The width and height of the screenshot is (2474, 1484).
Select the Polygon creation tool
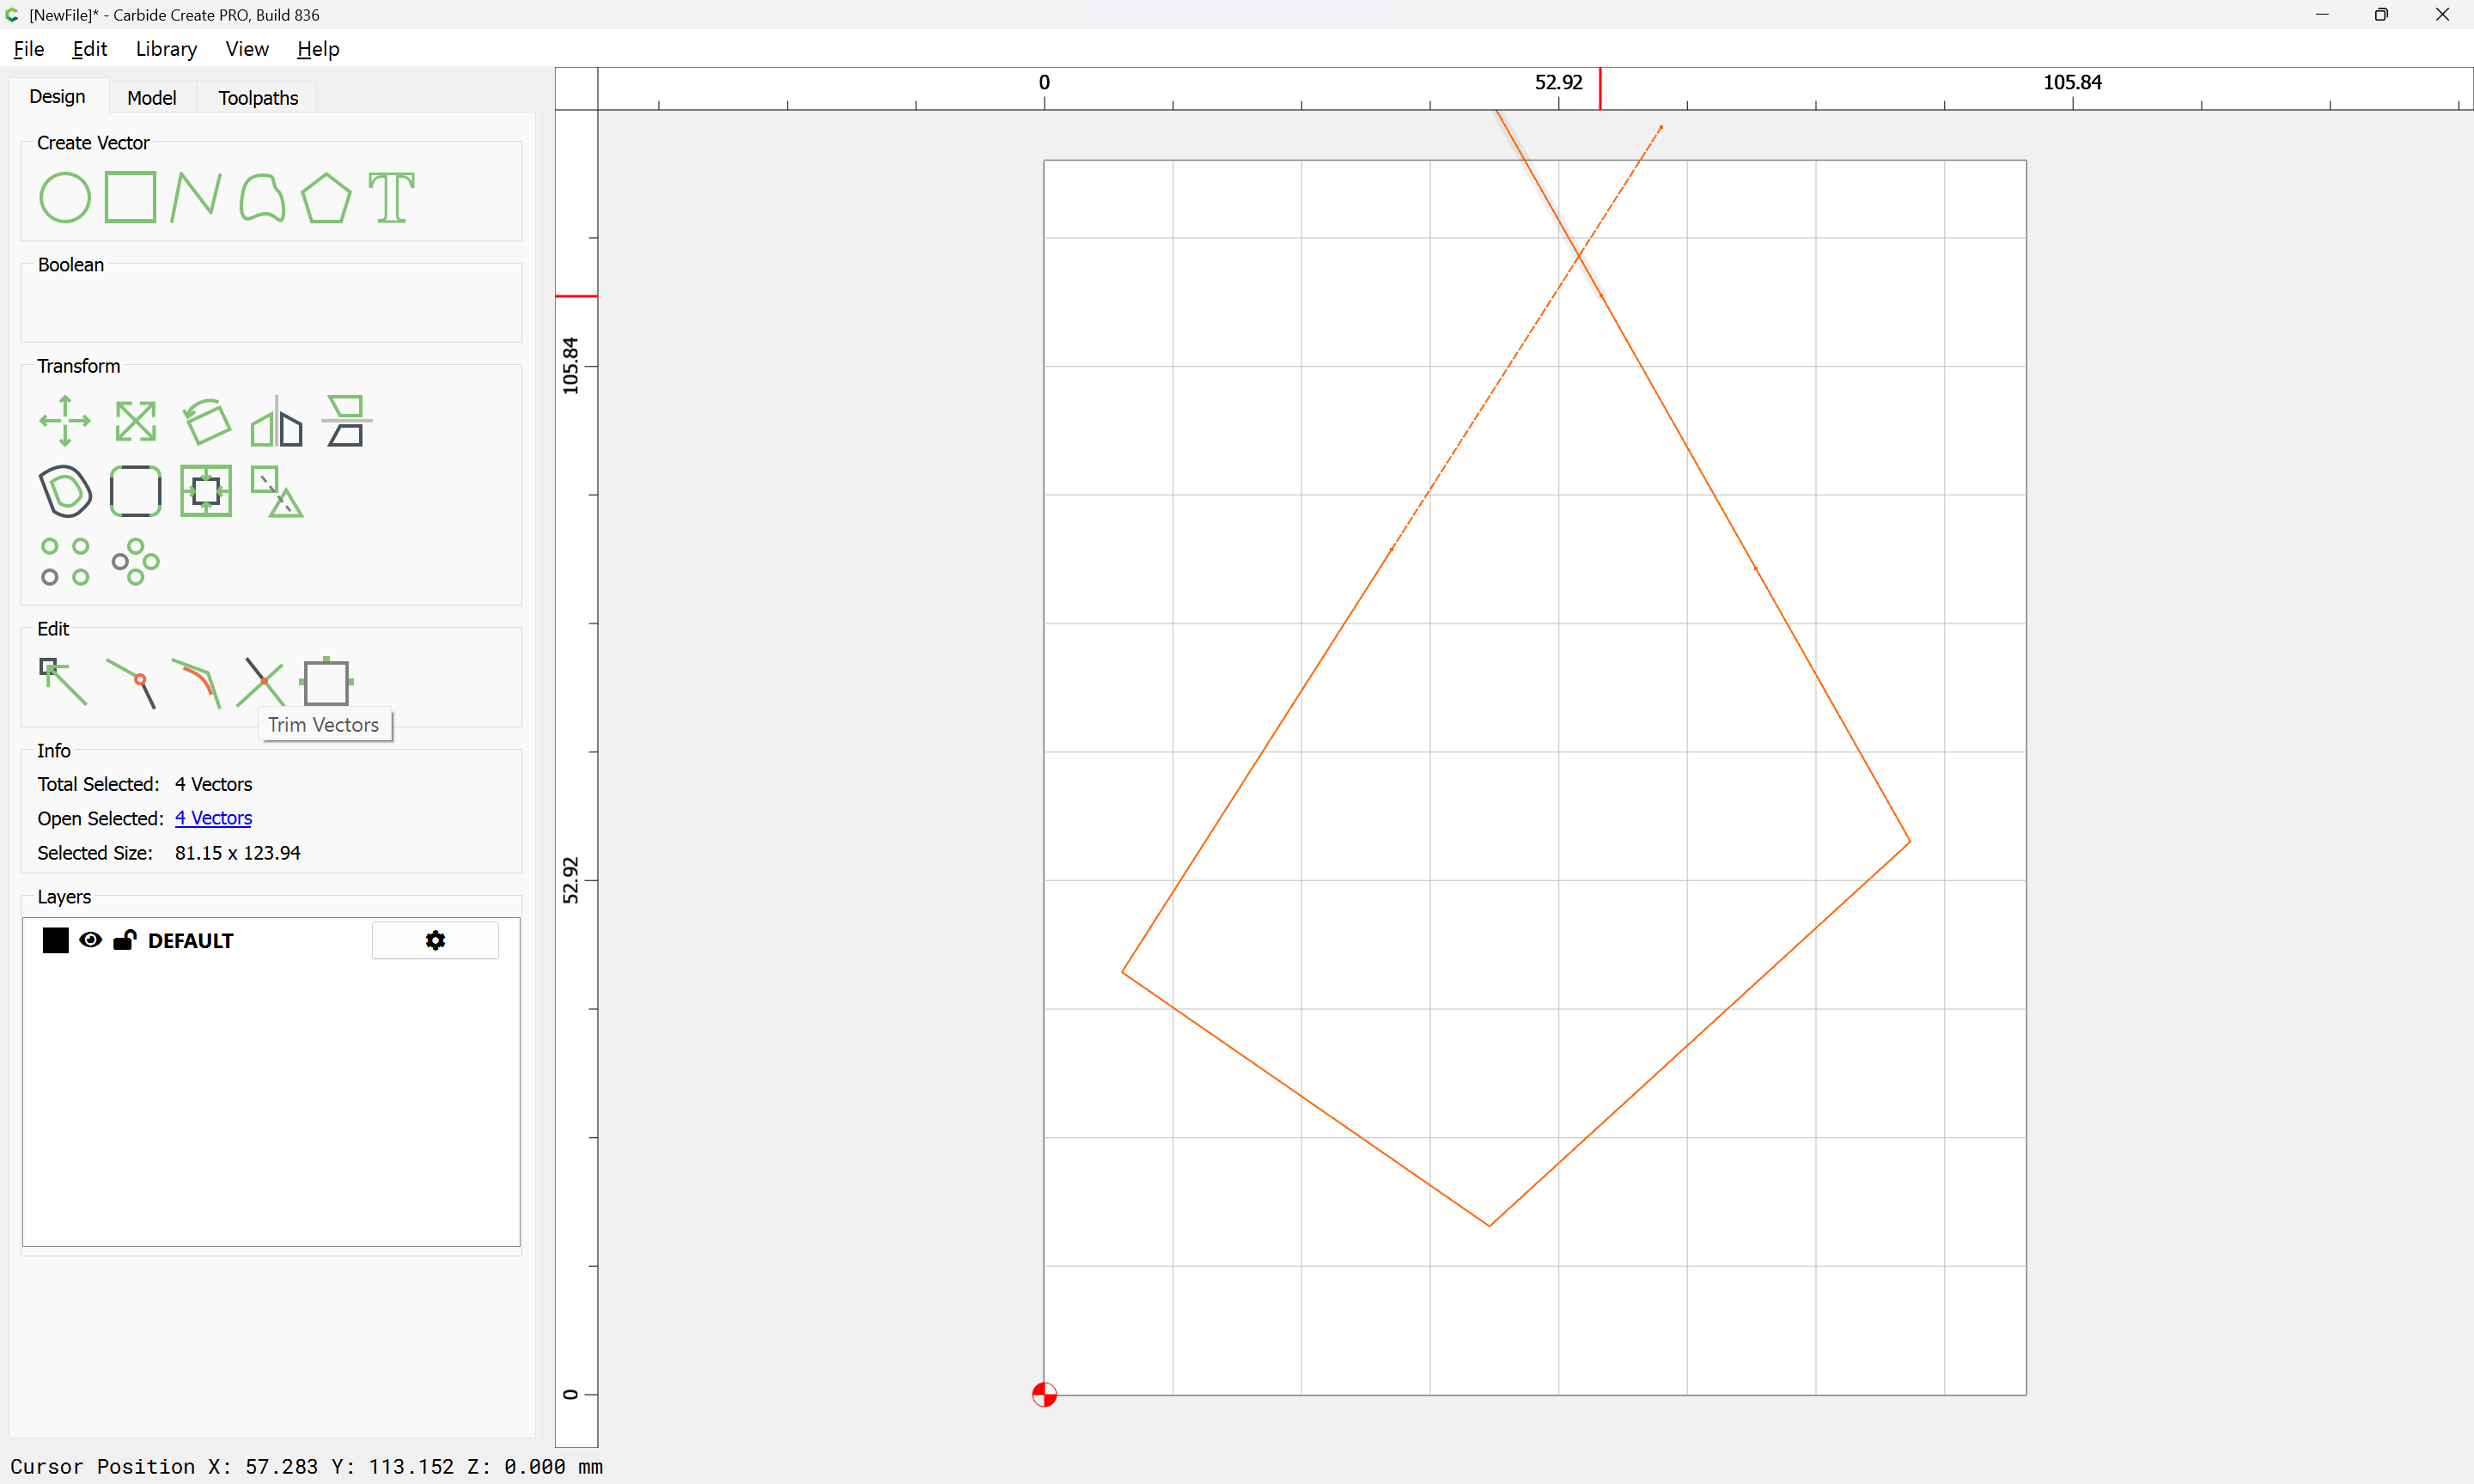point(326,197)
